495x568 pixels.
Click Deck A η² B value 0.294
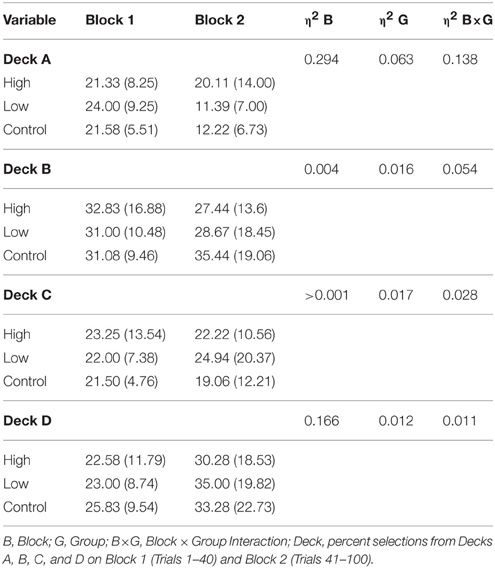321,59
